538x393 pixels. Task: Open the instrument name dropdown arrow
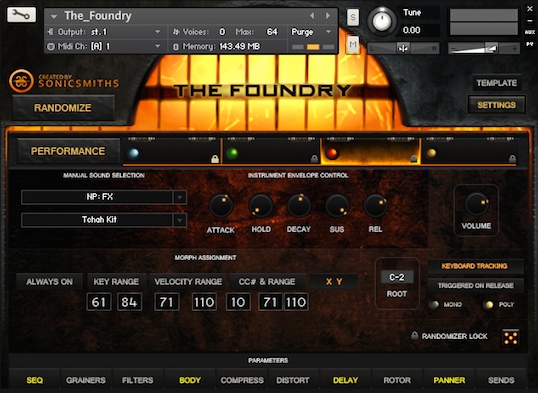(x=54, y=16)
